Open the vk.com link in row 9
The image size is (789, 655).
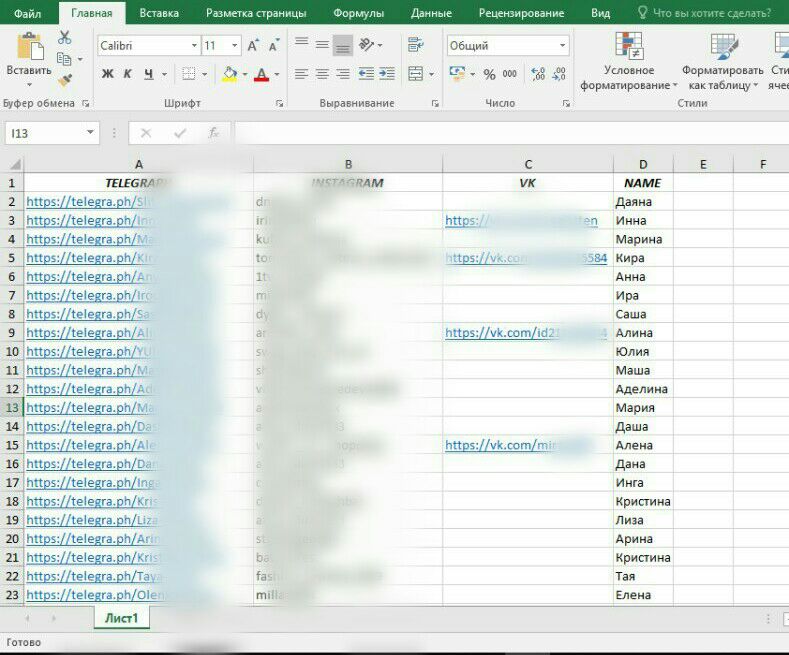pos(526,333)
